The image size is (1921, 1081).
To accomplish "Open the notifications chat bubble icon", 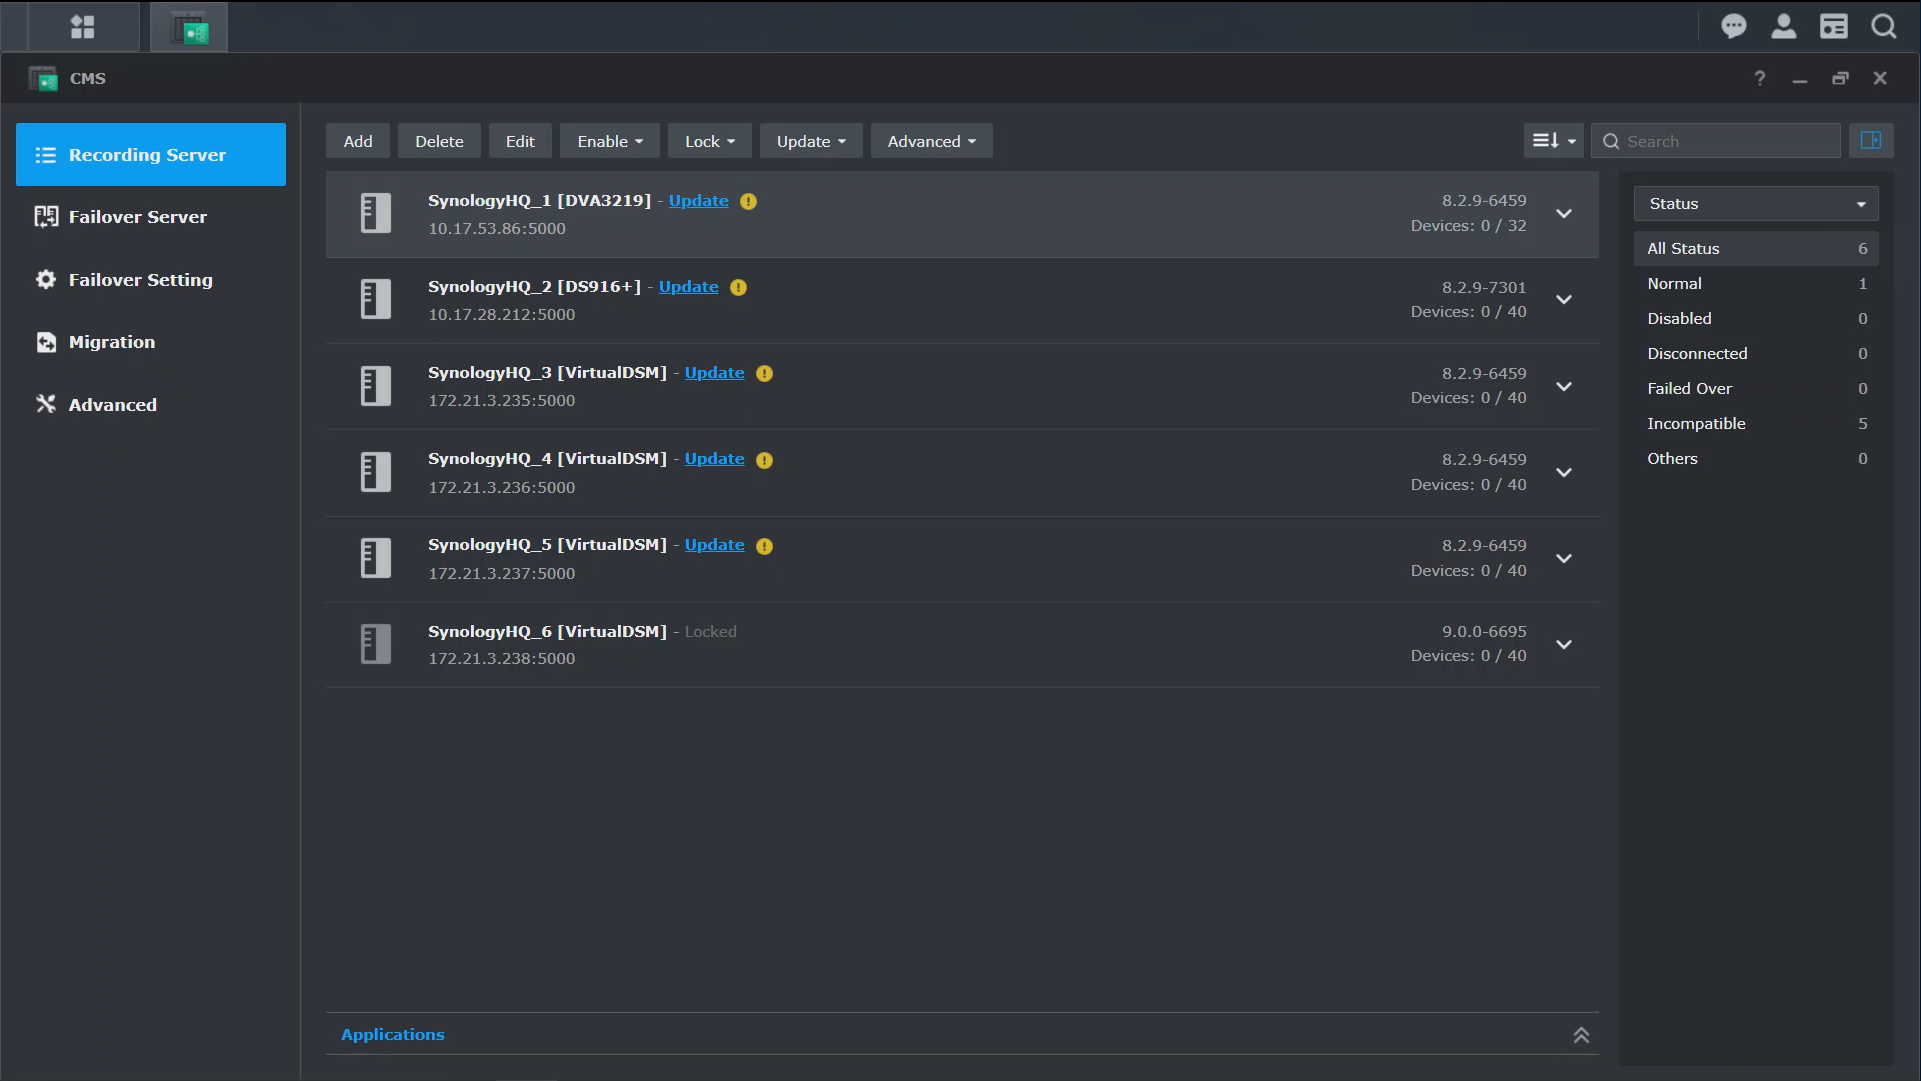I will [x=1733, y=26].
